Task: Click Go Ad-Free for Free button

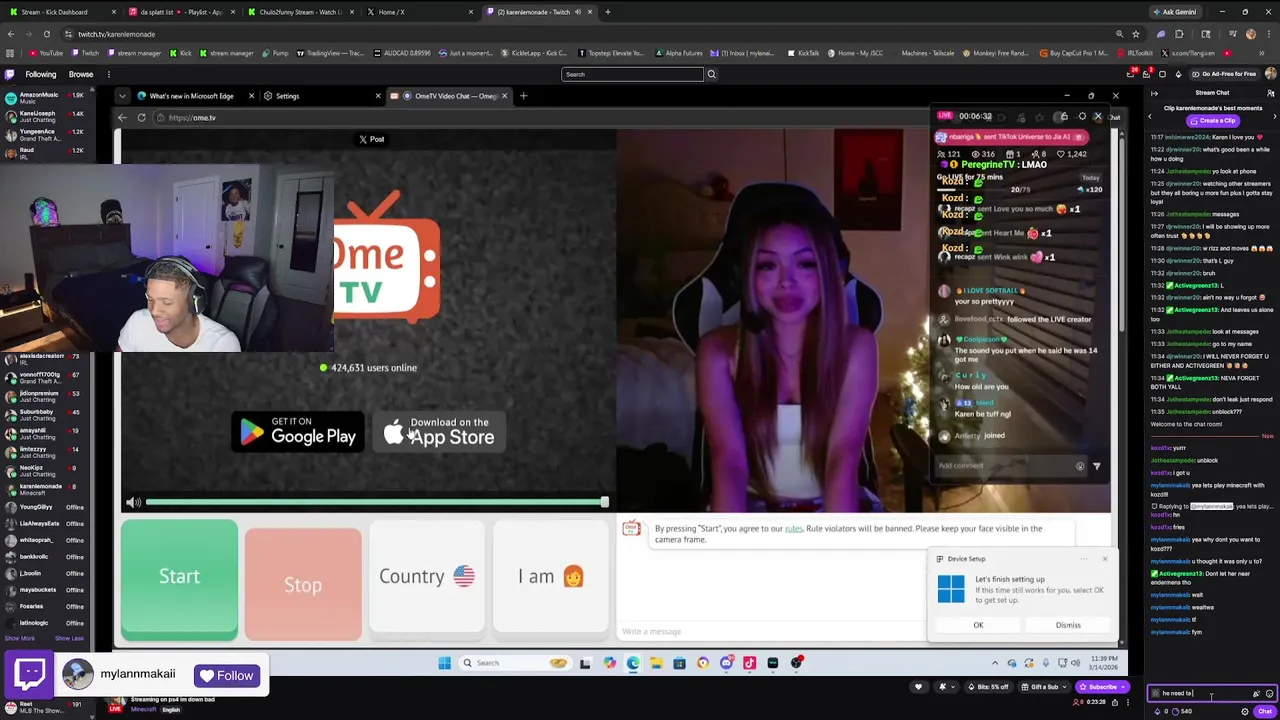Action: [x=1225, y=74]
